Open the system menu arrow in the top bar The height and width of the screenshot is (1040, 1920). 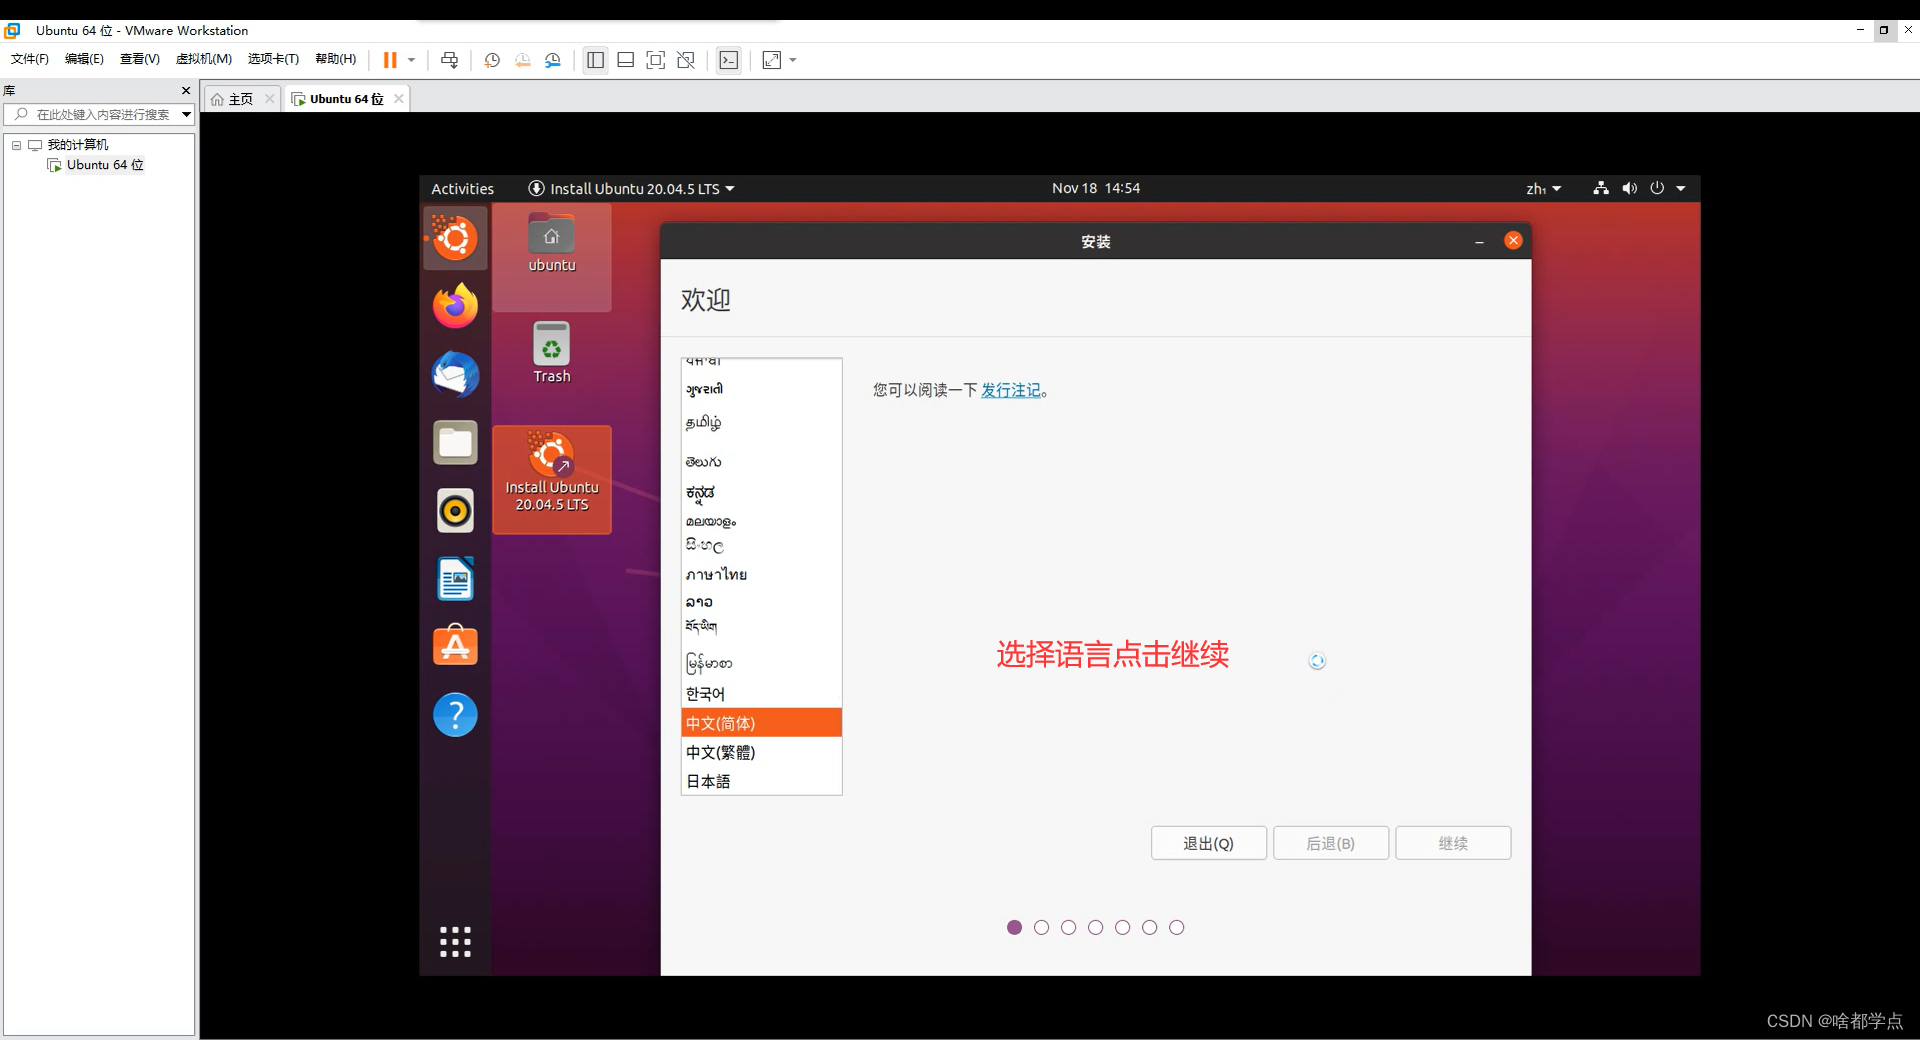(1681, 188)
